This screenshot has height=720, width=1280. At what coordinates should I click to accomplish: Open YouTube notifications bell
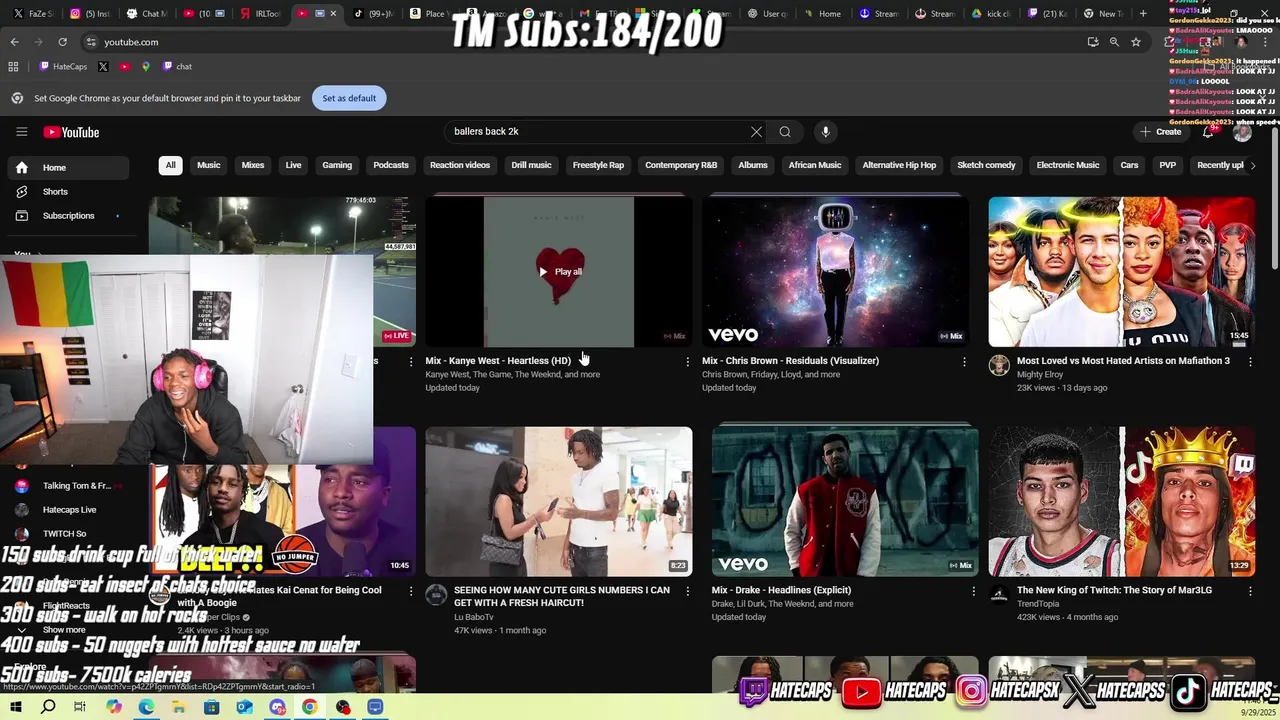click(x=1208, y=132)
